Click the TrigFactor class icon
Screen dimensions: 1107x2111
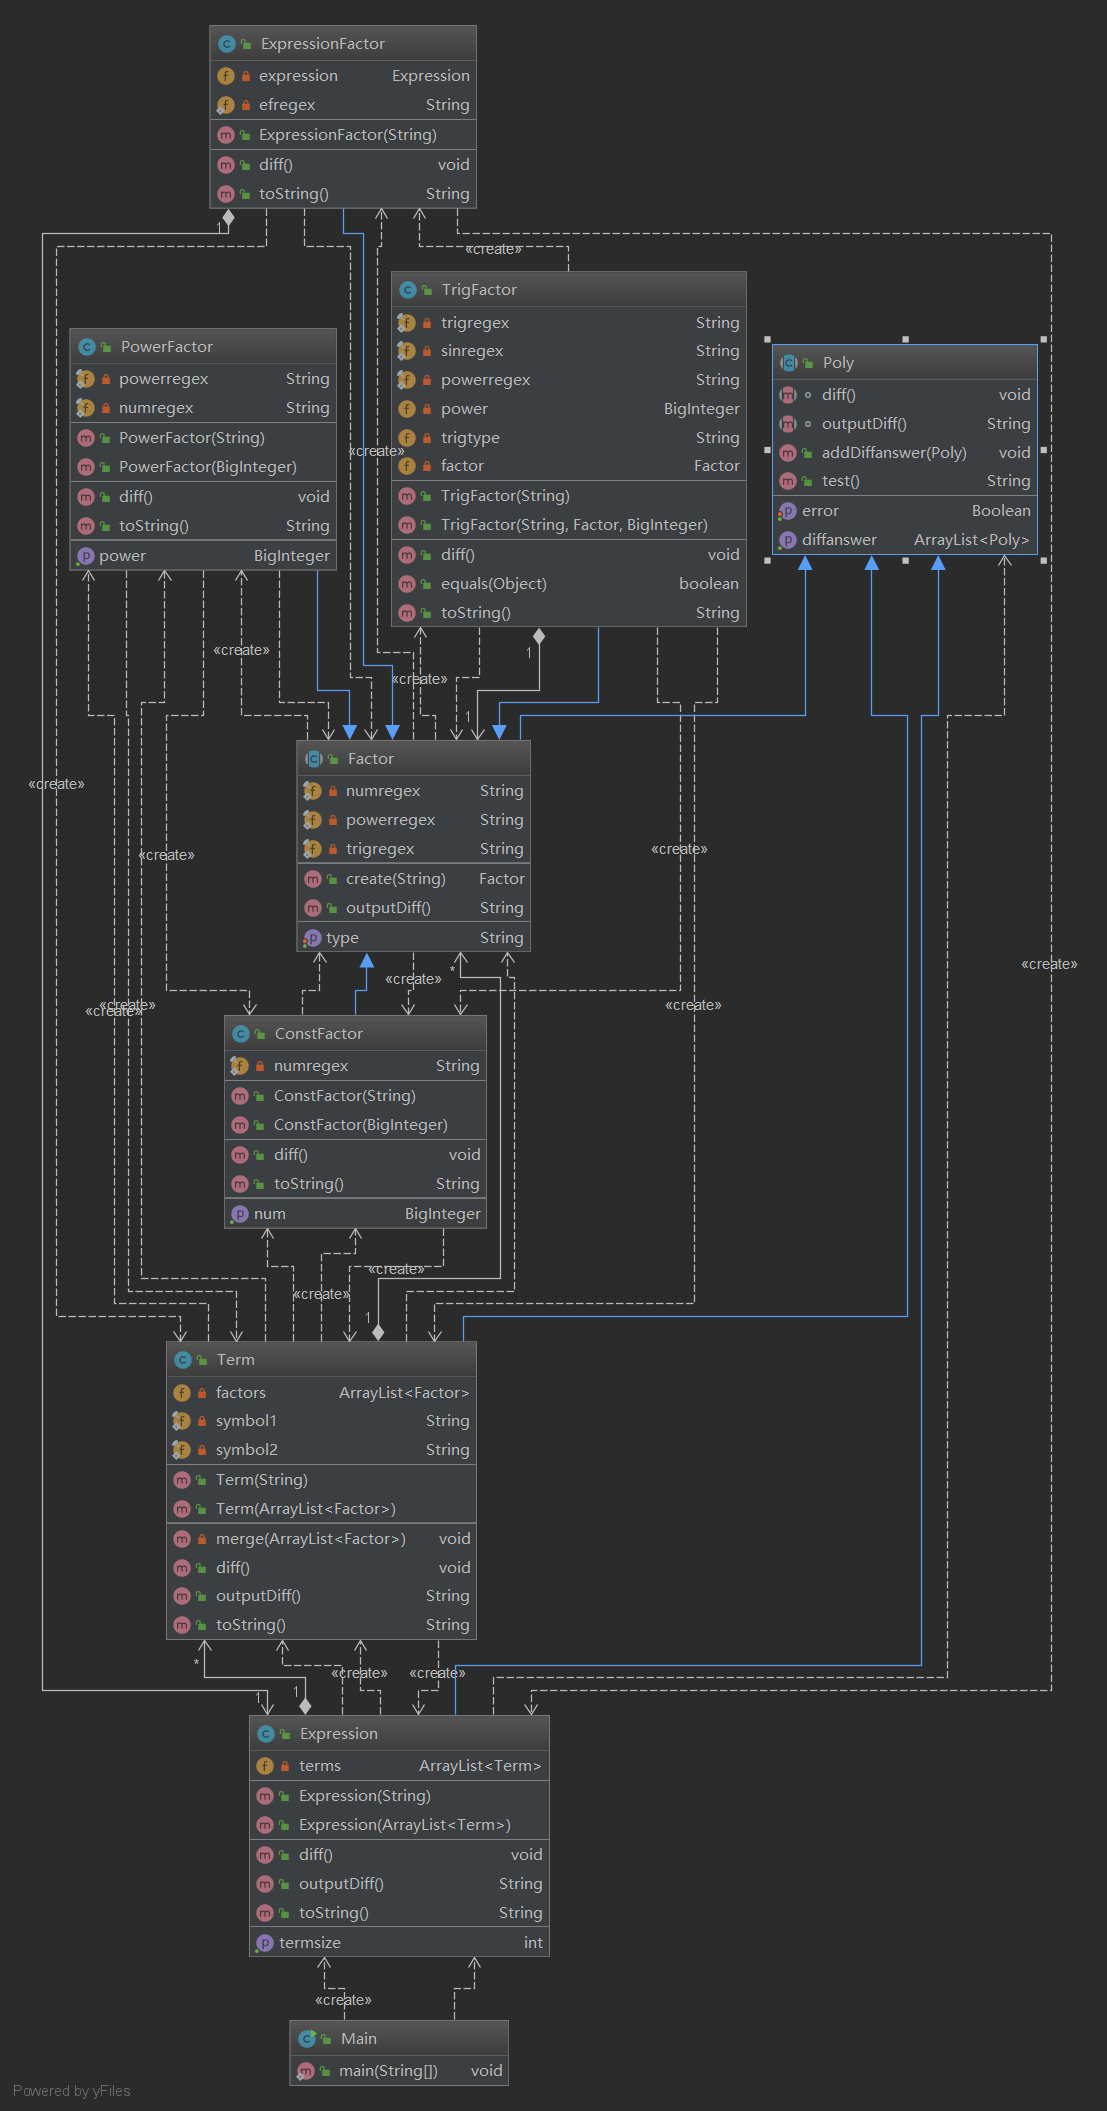click(407, 290)
